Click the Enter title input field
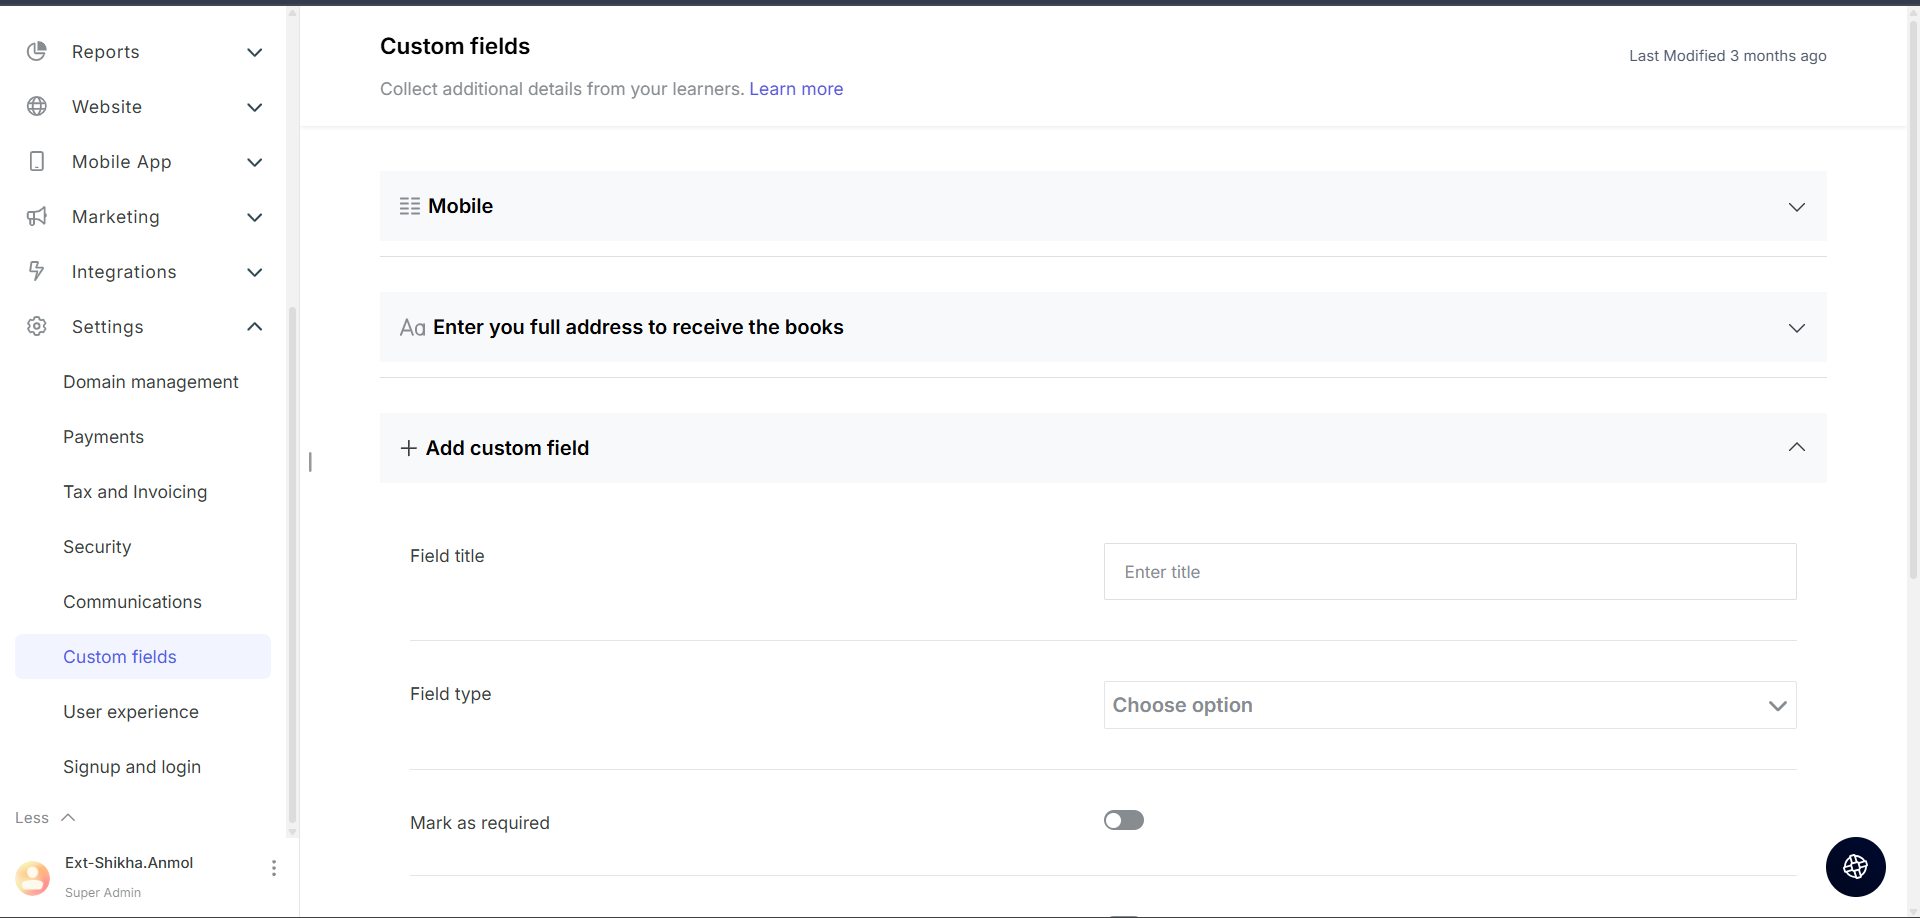1920x918 pixels. (x=1449, y=572)
